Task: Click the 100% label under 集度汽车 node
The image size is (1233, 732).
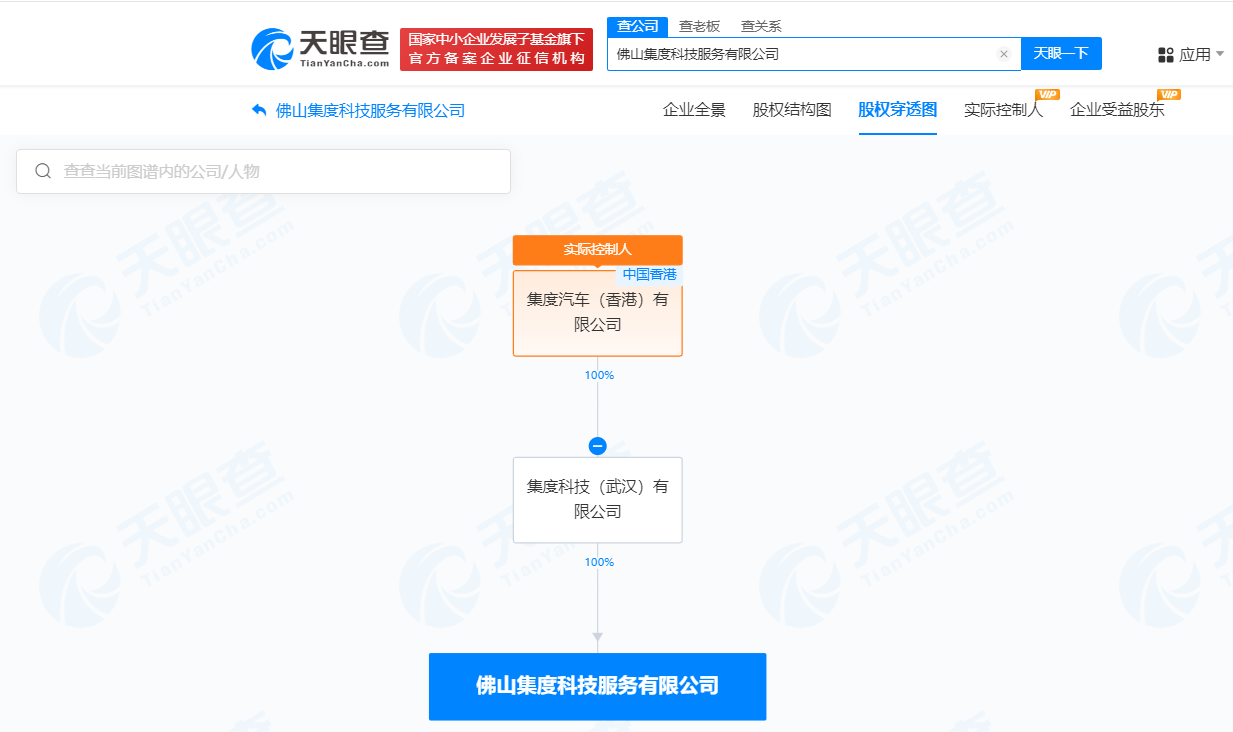Action: coord(599,375)
